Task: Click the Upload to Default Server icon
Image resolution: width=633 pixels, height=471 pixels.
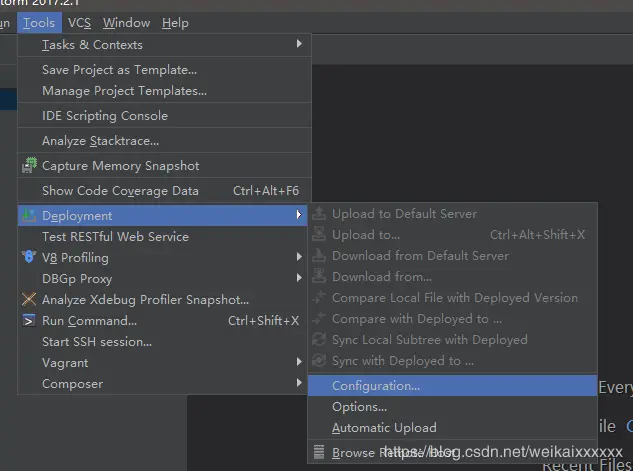Action: pos(320,213)
